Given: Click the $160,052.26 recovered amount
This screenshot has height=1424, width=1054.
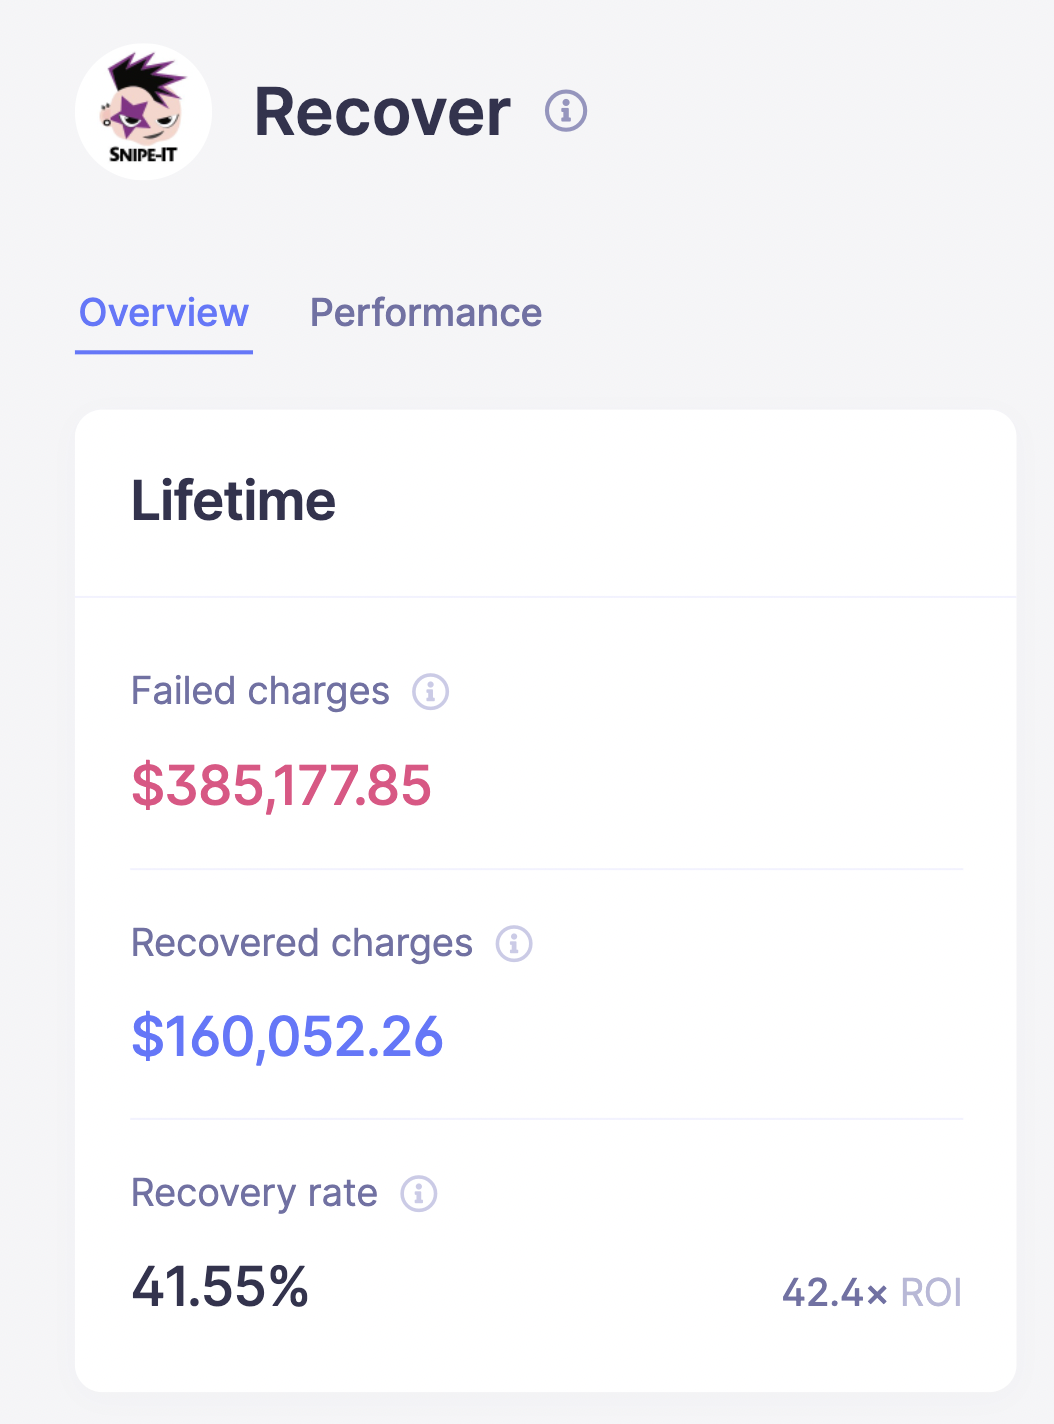Looking at the screenshot, I should [287, 1036].
